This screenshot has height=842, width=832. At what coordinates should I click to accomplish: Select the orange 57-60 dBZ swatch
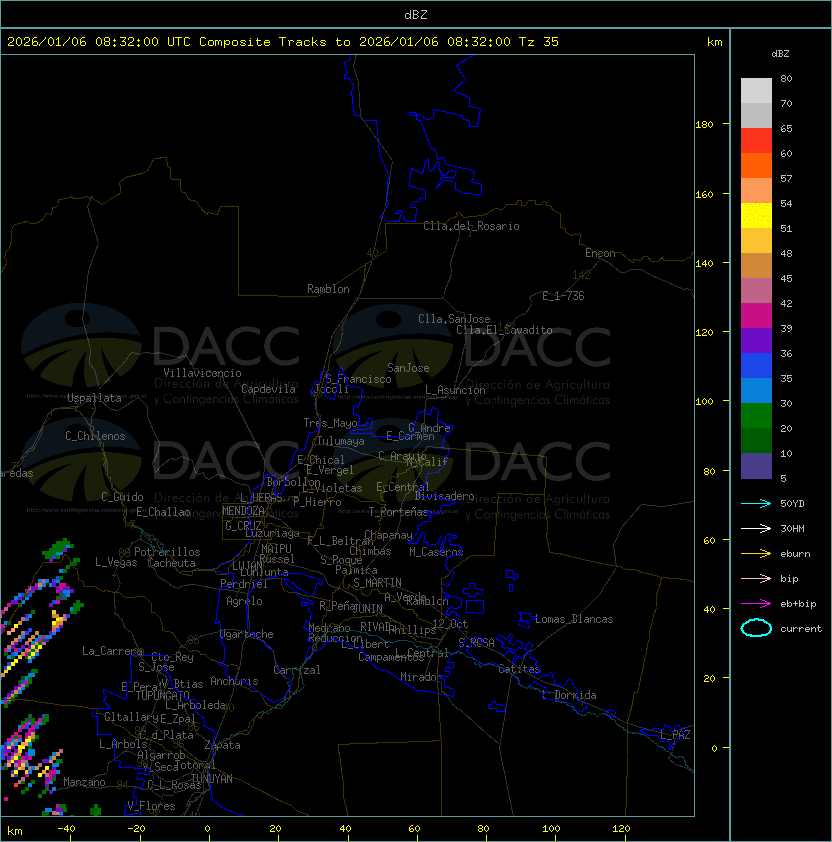click(756, 165)
